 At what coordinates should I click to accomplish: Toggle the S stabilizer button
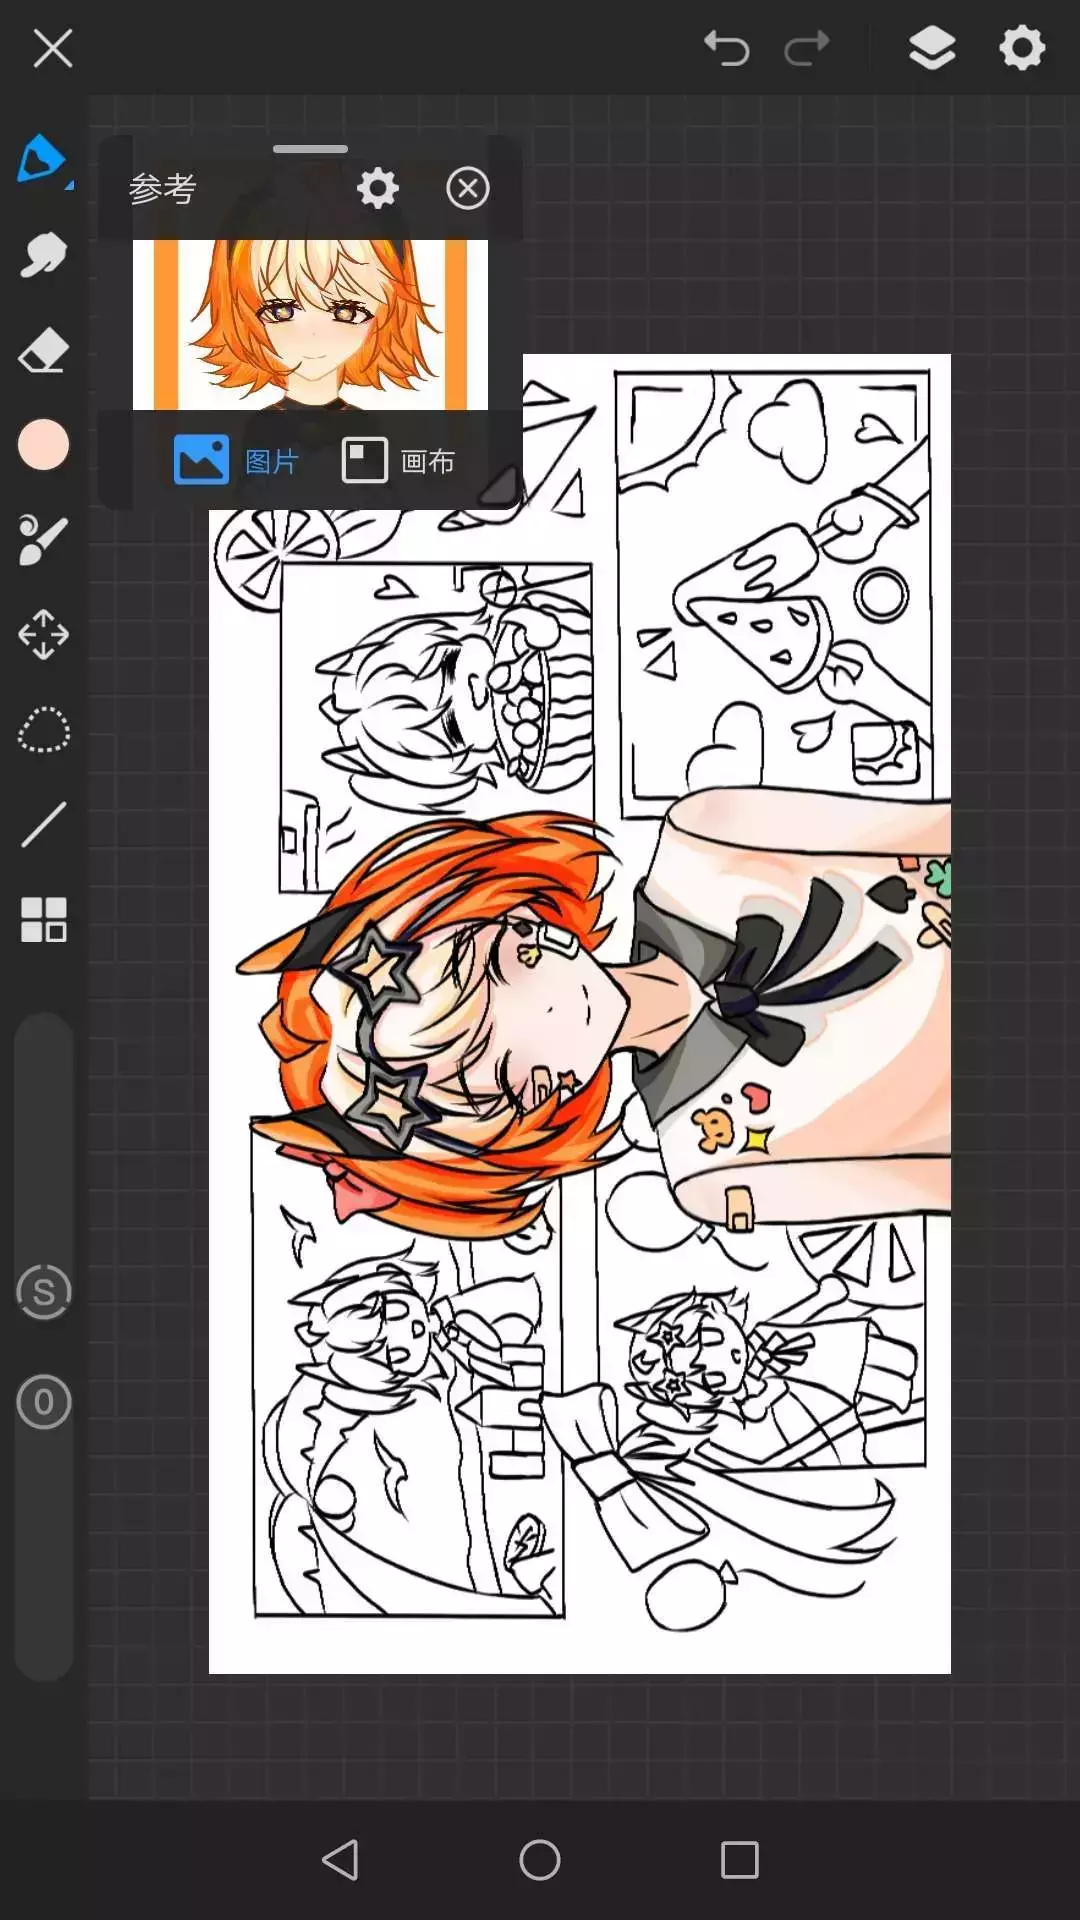coord(43,1292)
